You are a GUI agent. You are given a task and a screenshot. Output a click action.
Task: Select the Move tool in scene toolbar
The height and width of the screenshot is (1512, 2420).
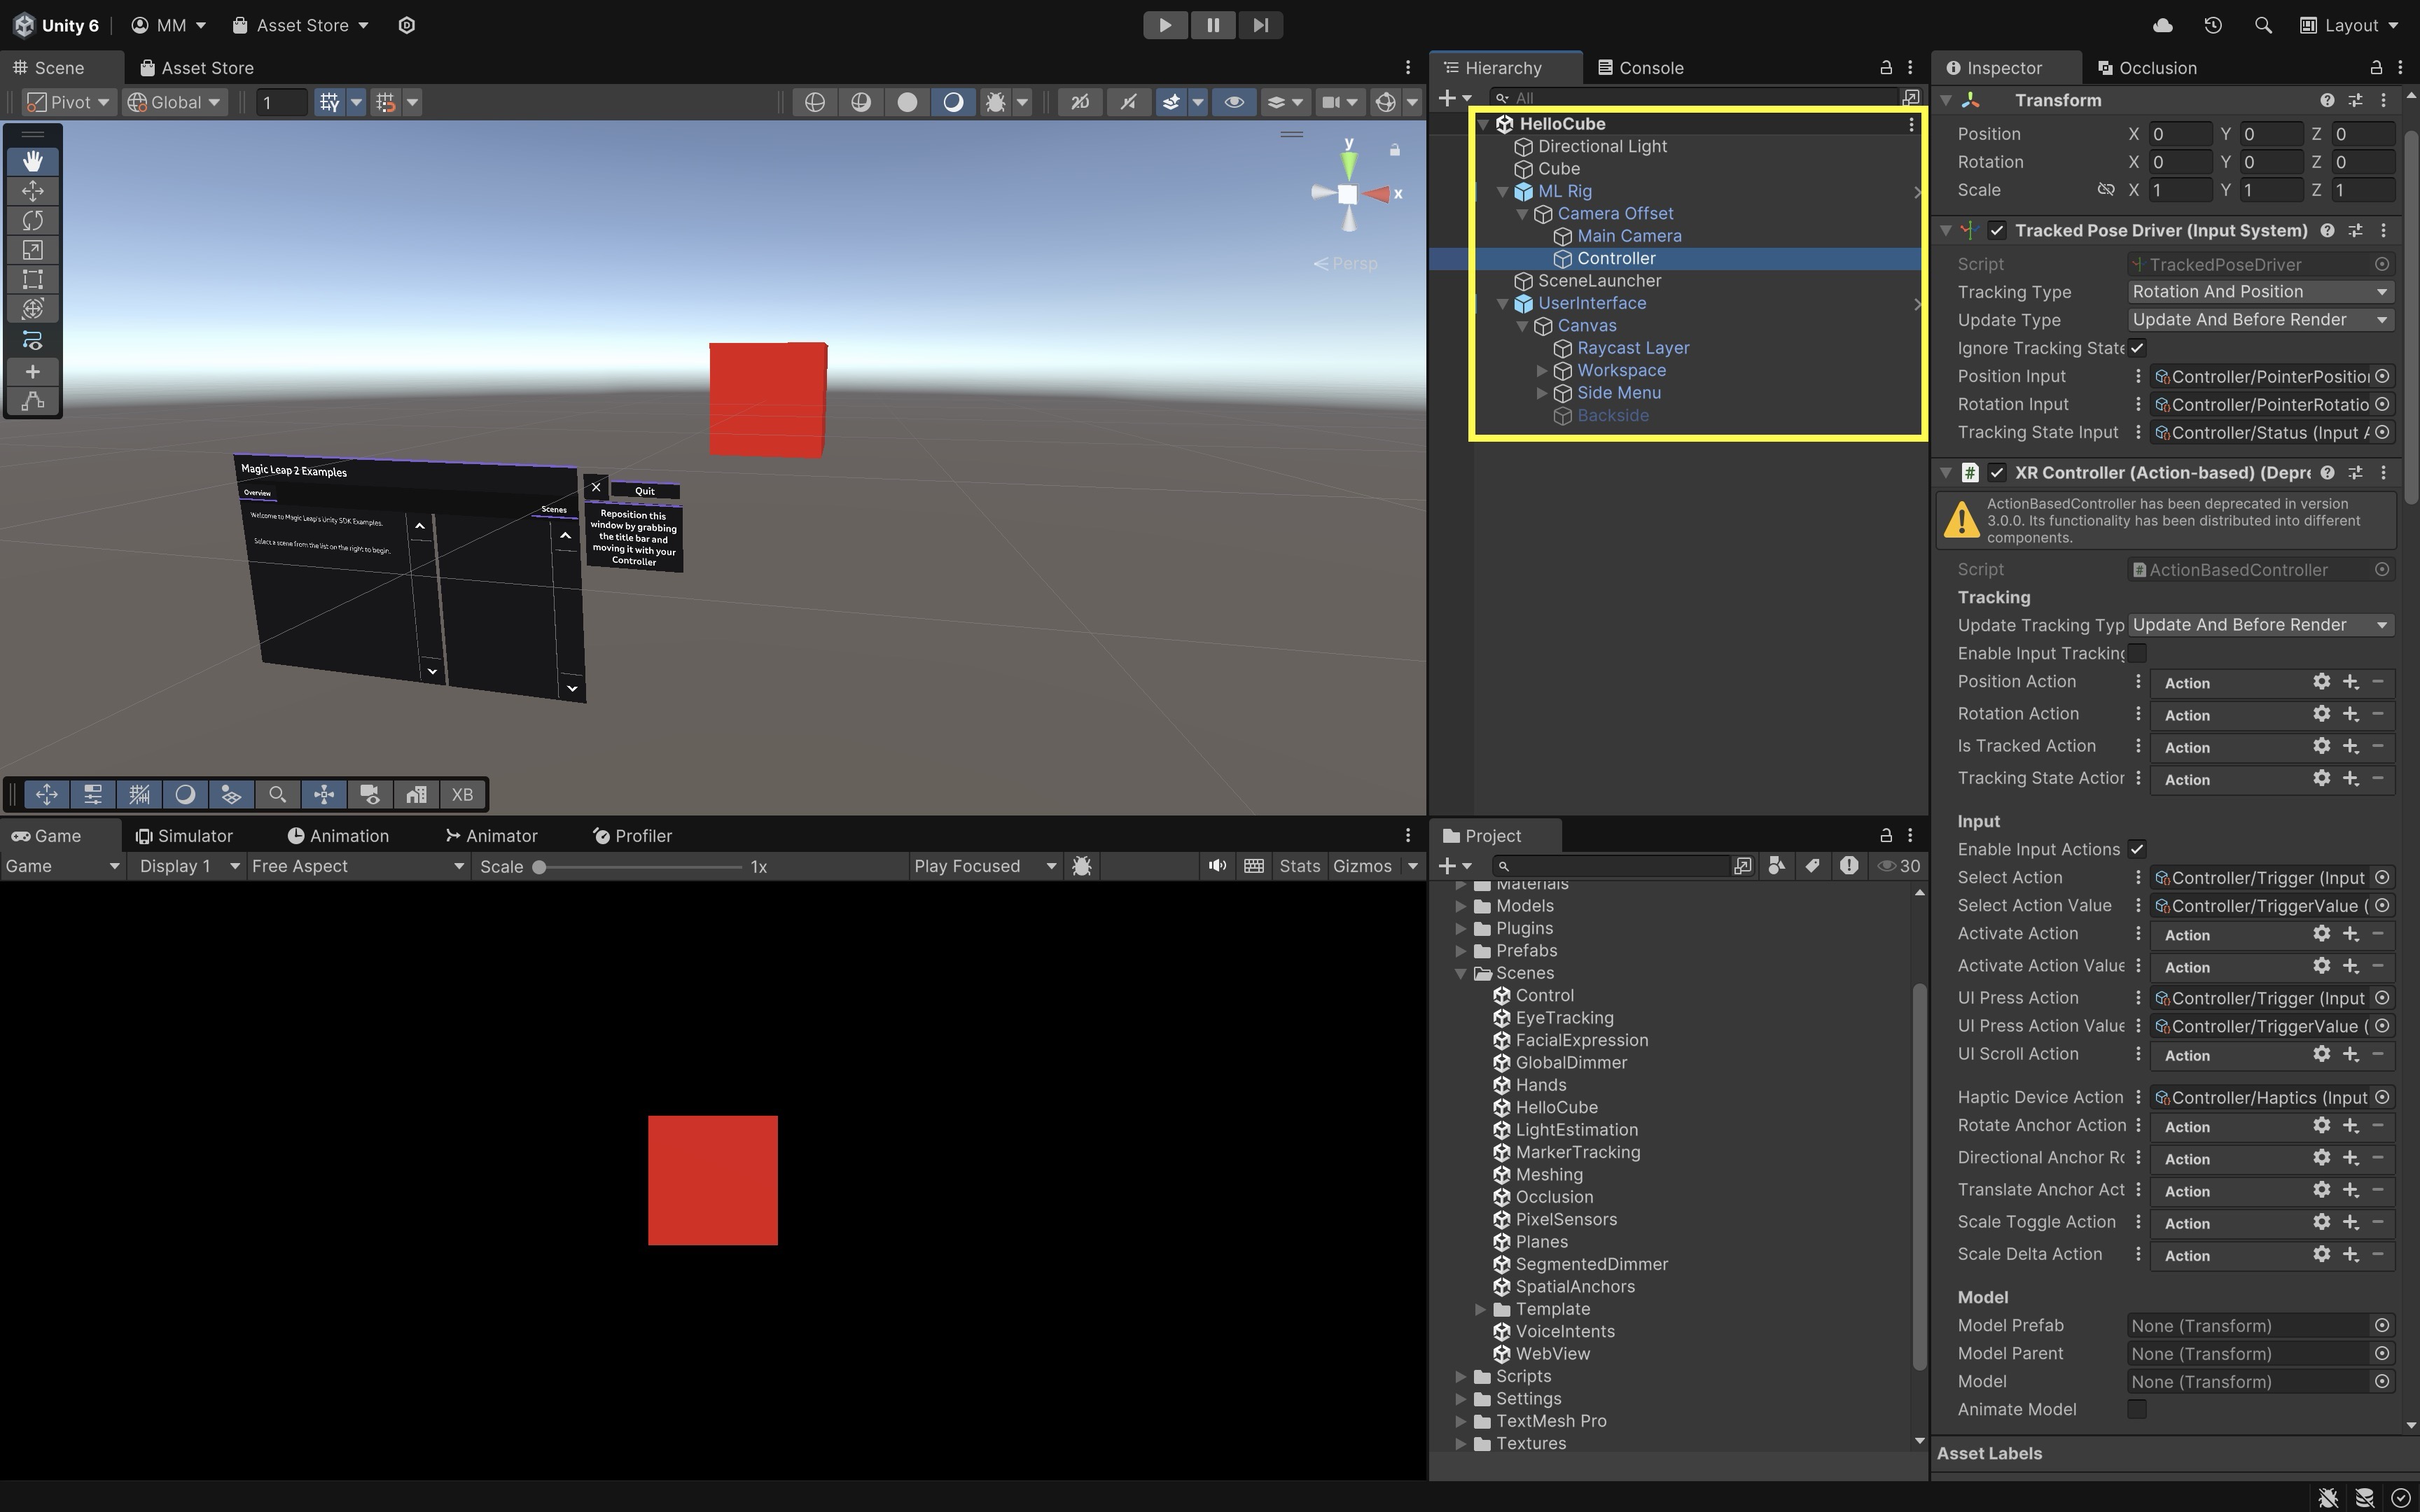(x=32, y=191)
